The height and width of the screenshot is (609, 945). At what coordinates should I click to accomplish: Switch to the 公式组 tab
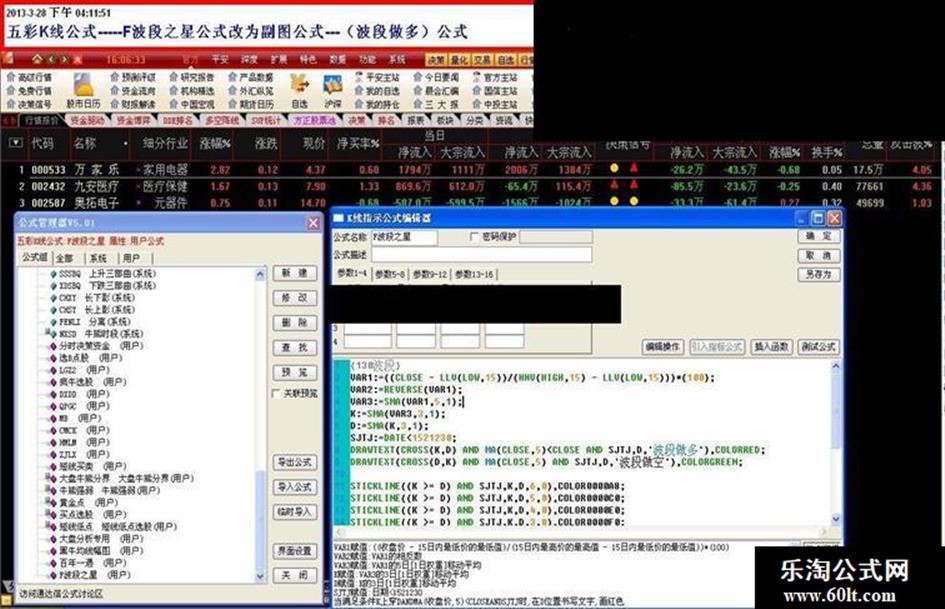pos(34,257)
